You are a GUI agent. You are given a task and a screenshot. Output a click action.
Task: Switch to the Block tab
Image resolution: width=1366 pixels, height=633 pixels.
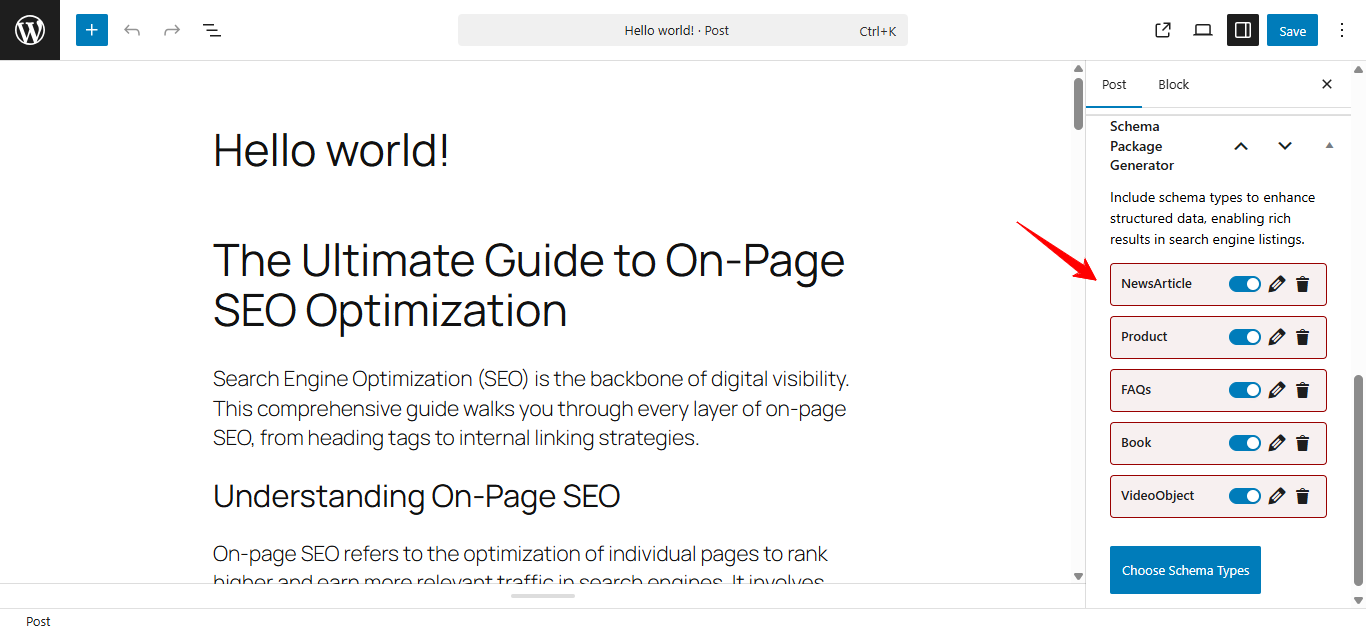pos(1173,85)
